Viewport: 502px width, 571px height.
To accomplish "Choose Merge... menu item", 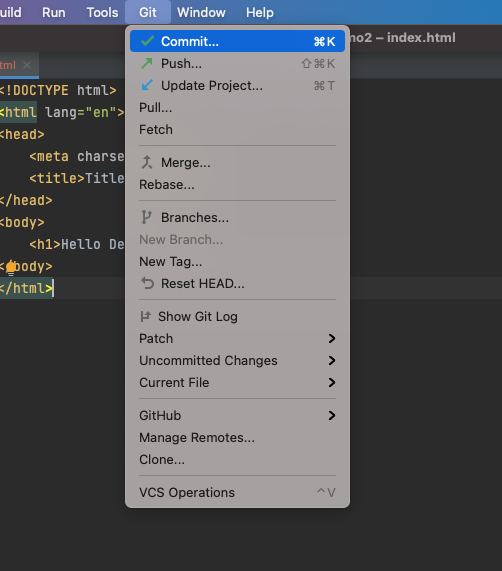I will pos(237,162).
